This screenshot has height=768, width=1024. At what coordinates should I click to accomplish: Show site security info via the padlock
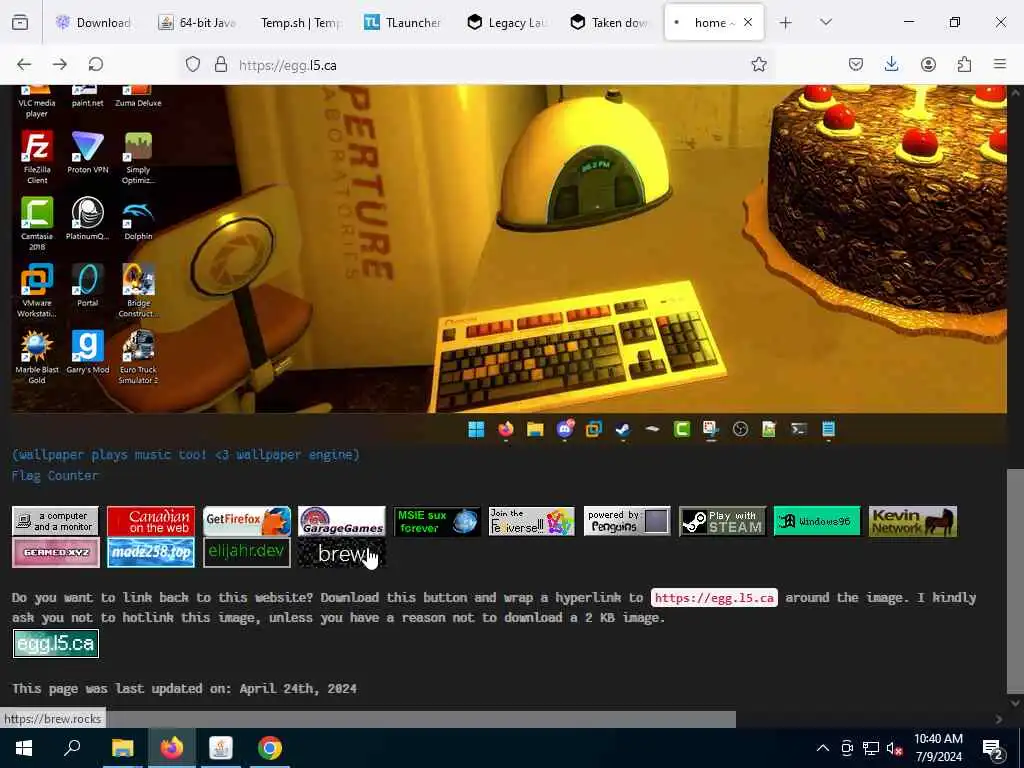tap(221, 64)
